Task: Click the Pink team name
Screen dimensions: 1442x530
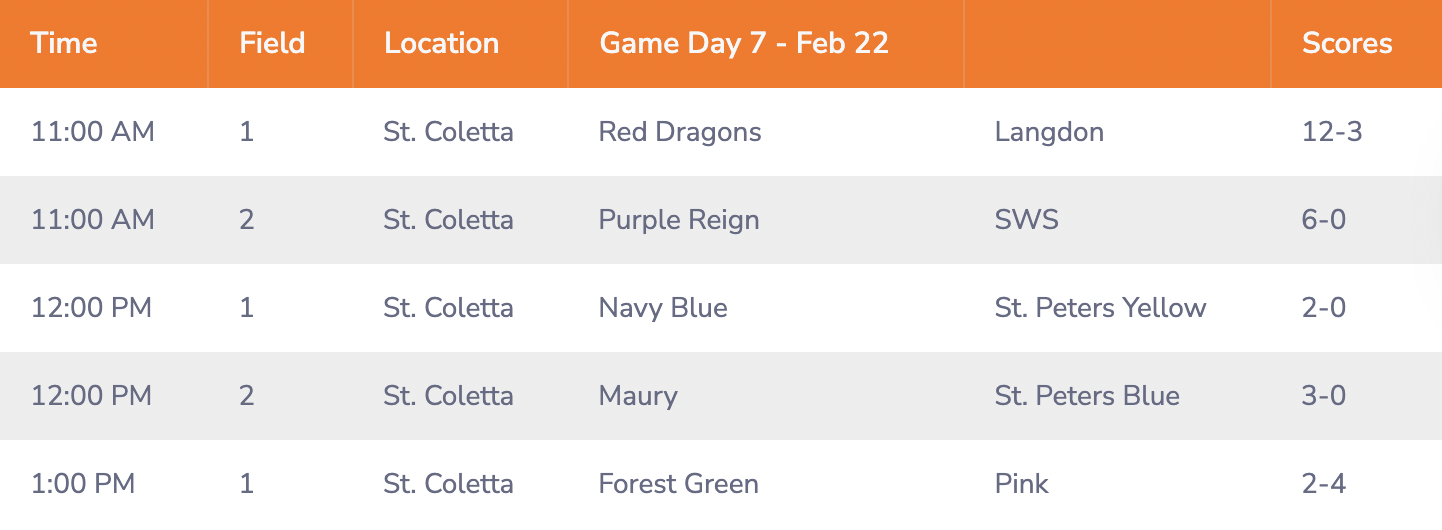Action: tap(1021, 484)
